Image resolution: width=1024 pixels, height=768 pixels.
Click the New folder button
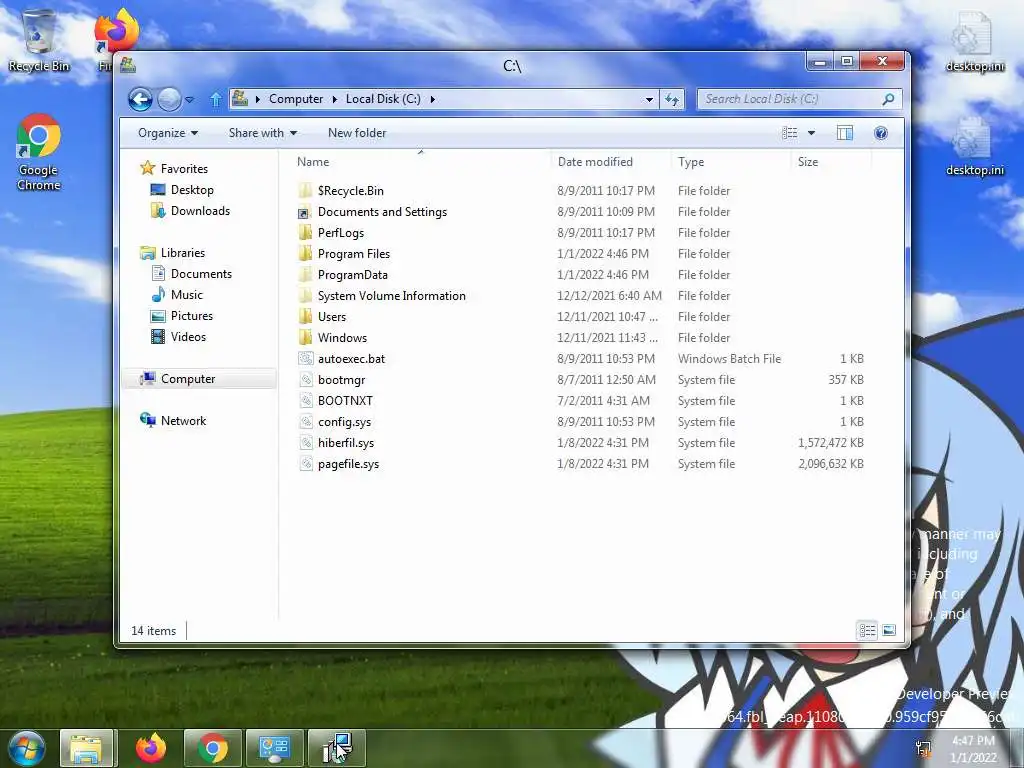point(357,133)
